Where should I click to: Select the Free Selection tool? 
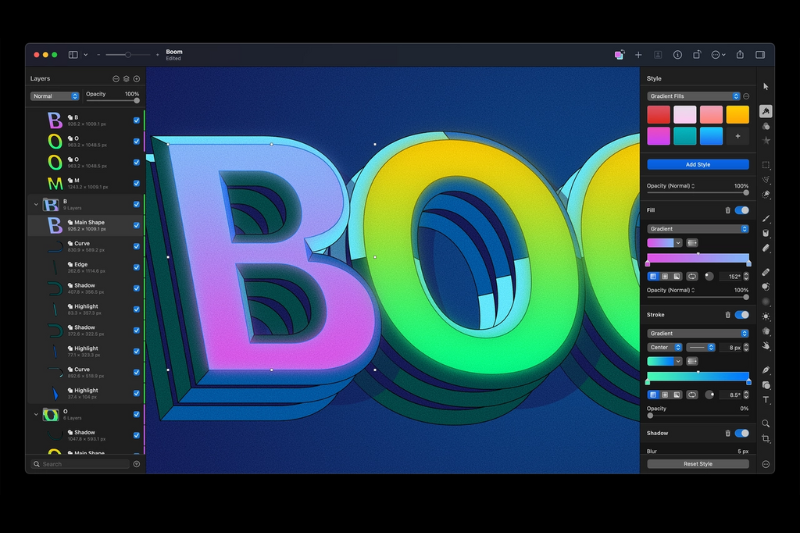click(x=765, y=180)
